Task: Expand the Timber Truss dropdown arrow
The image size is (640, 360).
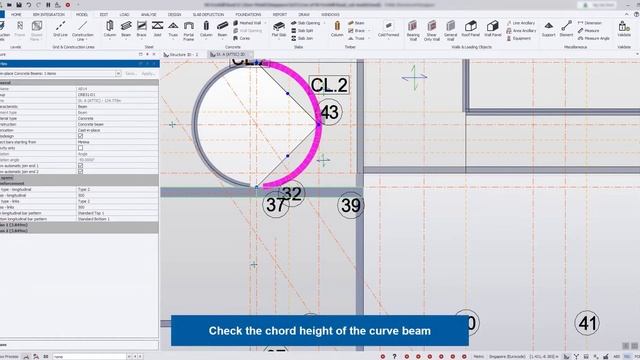Action: (369, 38)
